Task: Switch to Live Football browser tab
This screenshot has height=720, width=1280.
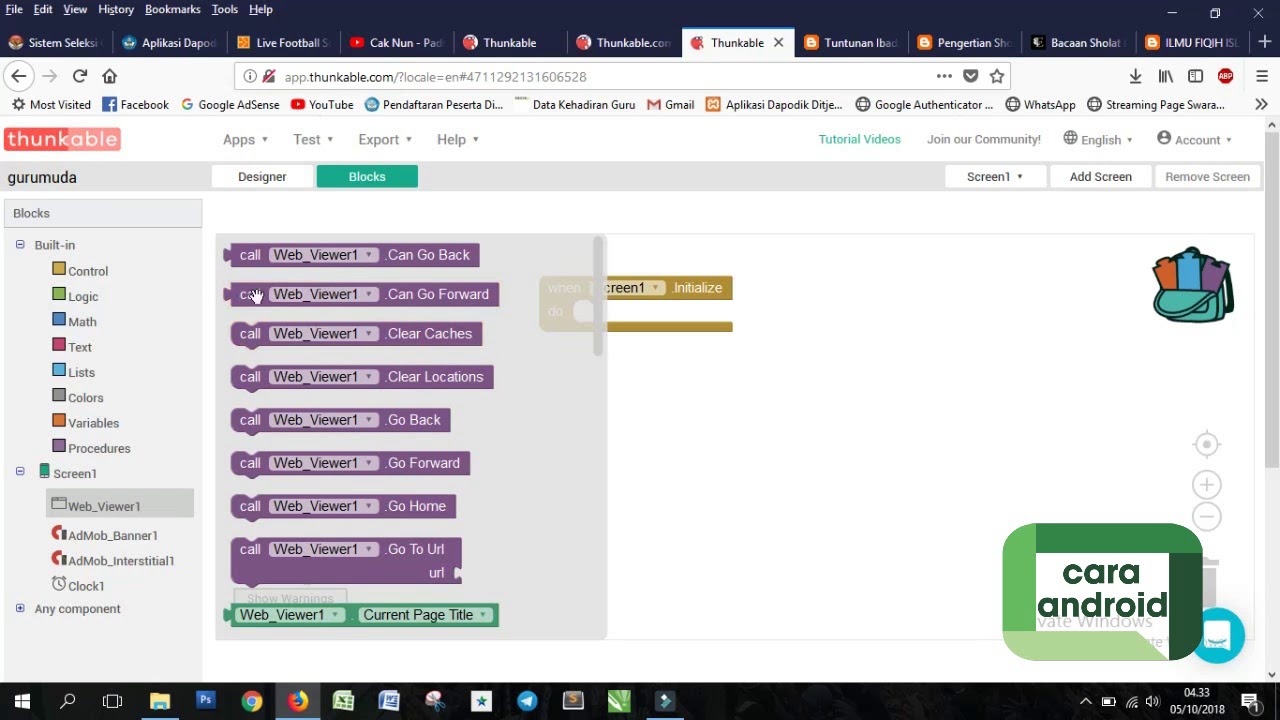Action: pyautogui.click(x=283, y=42)
